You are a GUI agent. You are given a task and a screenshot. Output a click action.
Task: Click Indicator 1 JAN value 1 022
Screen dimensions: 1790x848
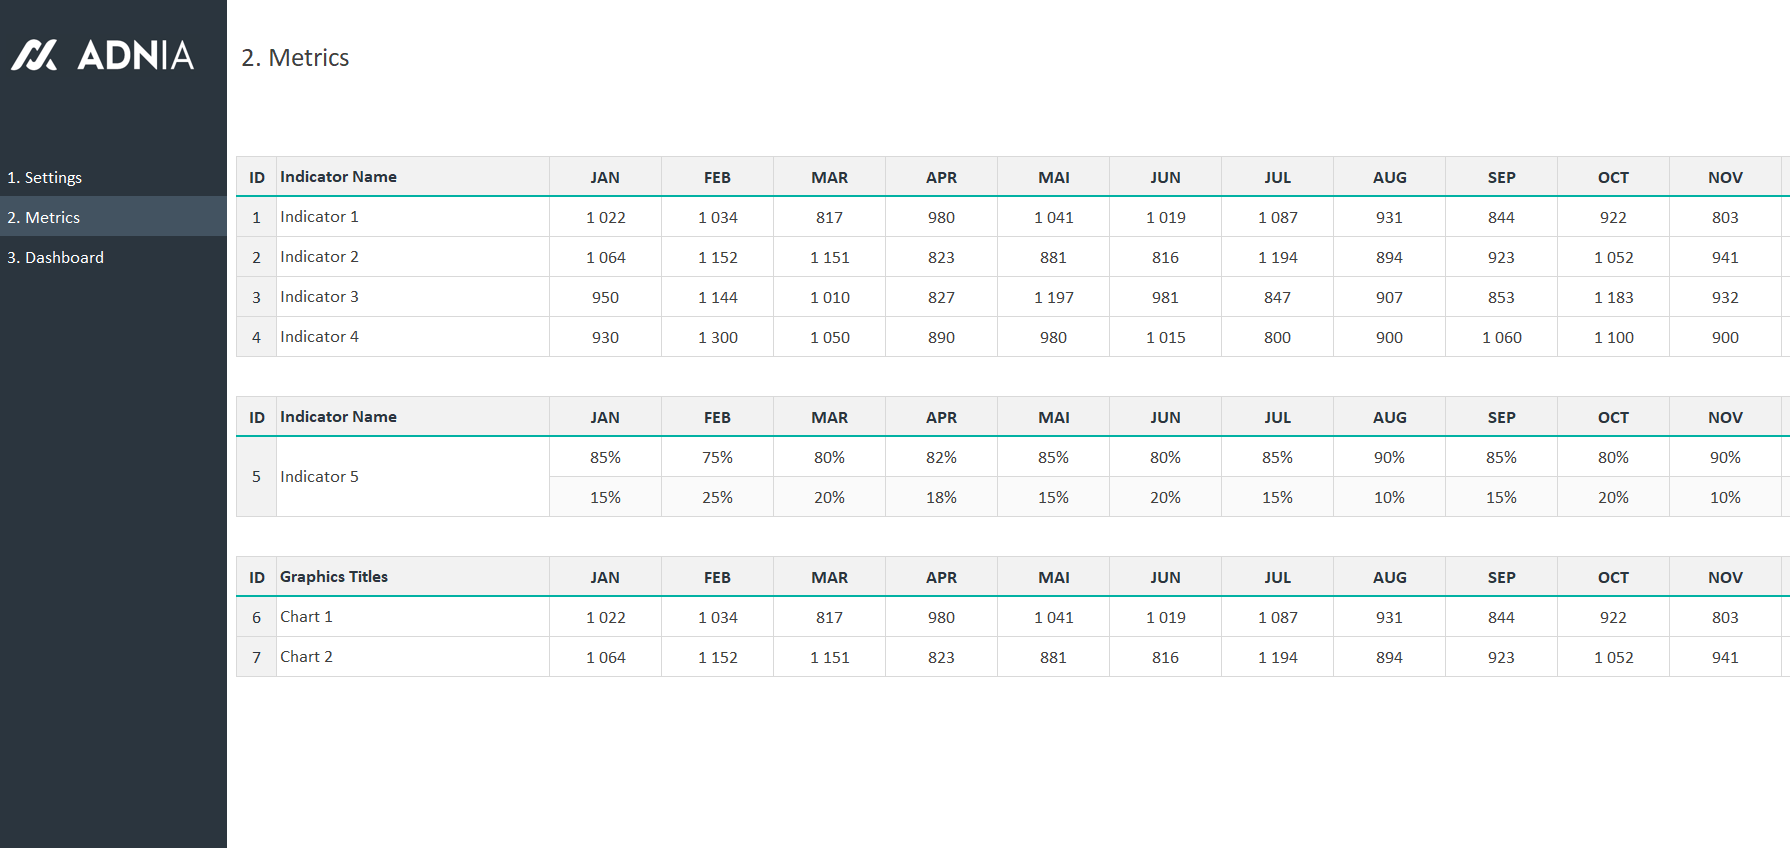605,217
